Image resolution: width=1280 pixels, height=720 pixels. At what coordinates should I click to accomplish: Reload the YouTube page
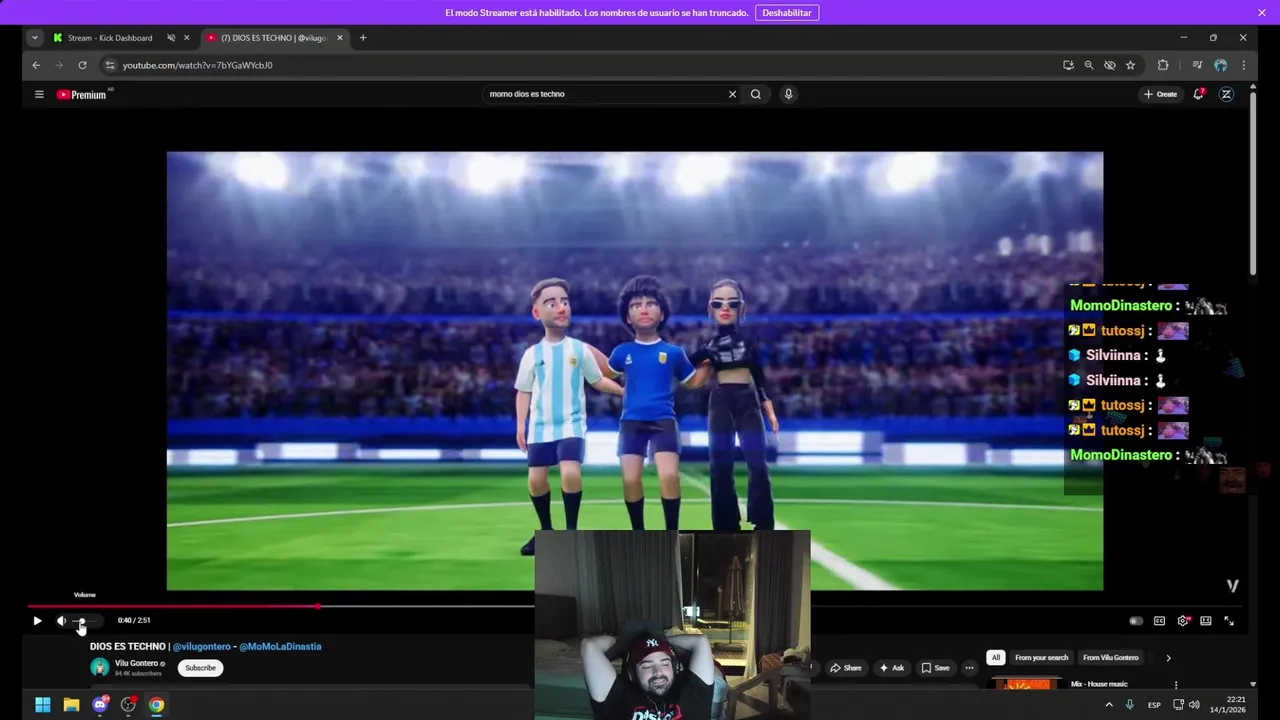click(x=82, y=65)
